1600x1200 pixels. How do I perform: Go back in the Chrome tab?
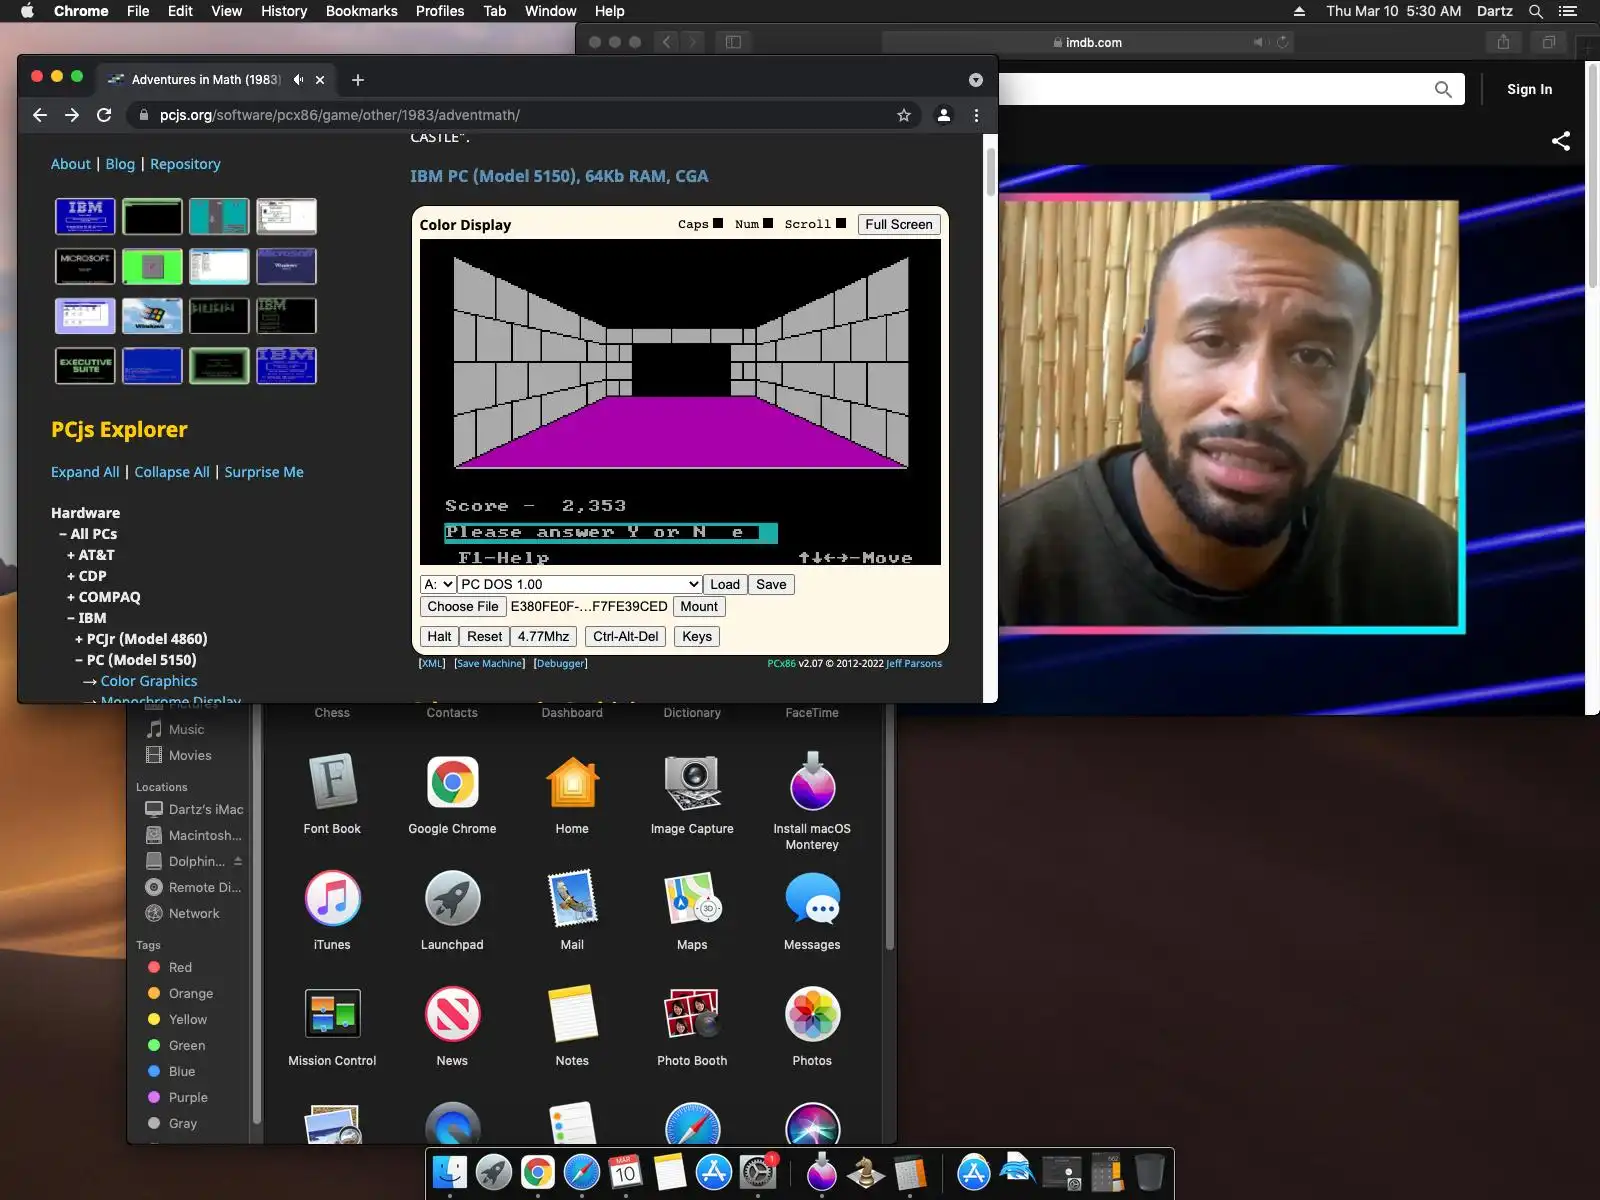click(x=40, y=115)
